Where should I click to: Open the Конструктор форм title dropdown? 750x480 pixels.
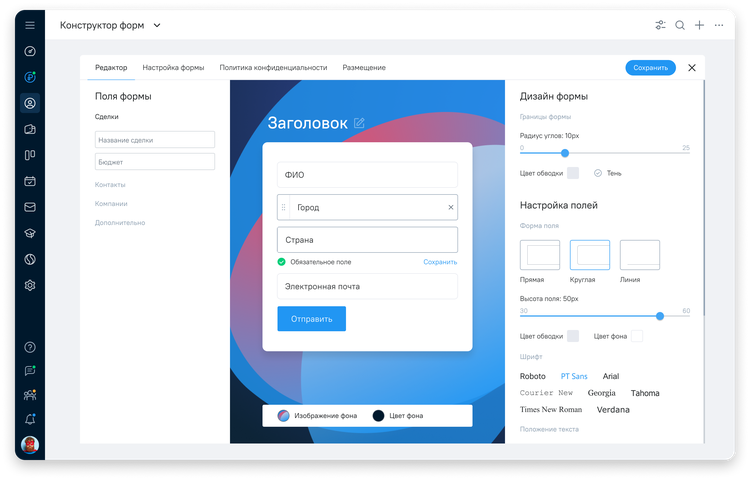click(157, 26)
